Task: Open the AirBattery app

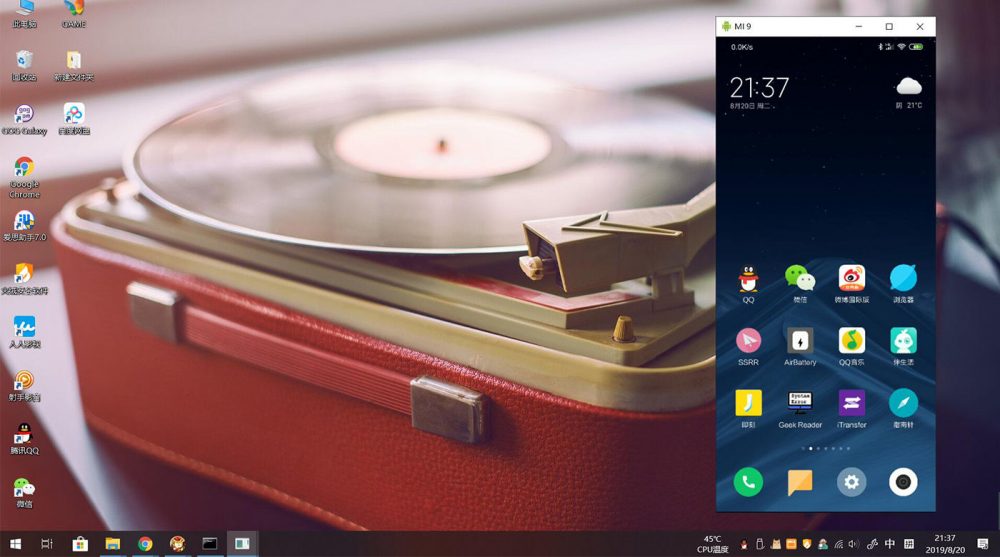Action: [800, 341]
